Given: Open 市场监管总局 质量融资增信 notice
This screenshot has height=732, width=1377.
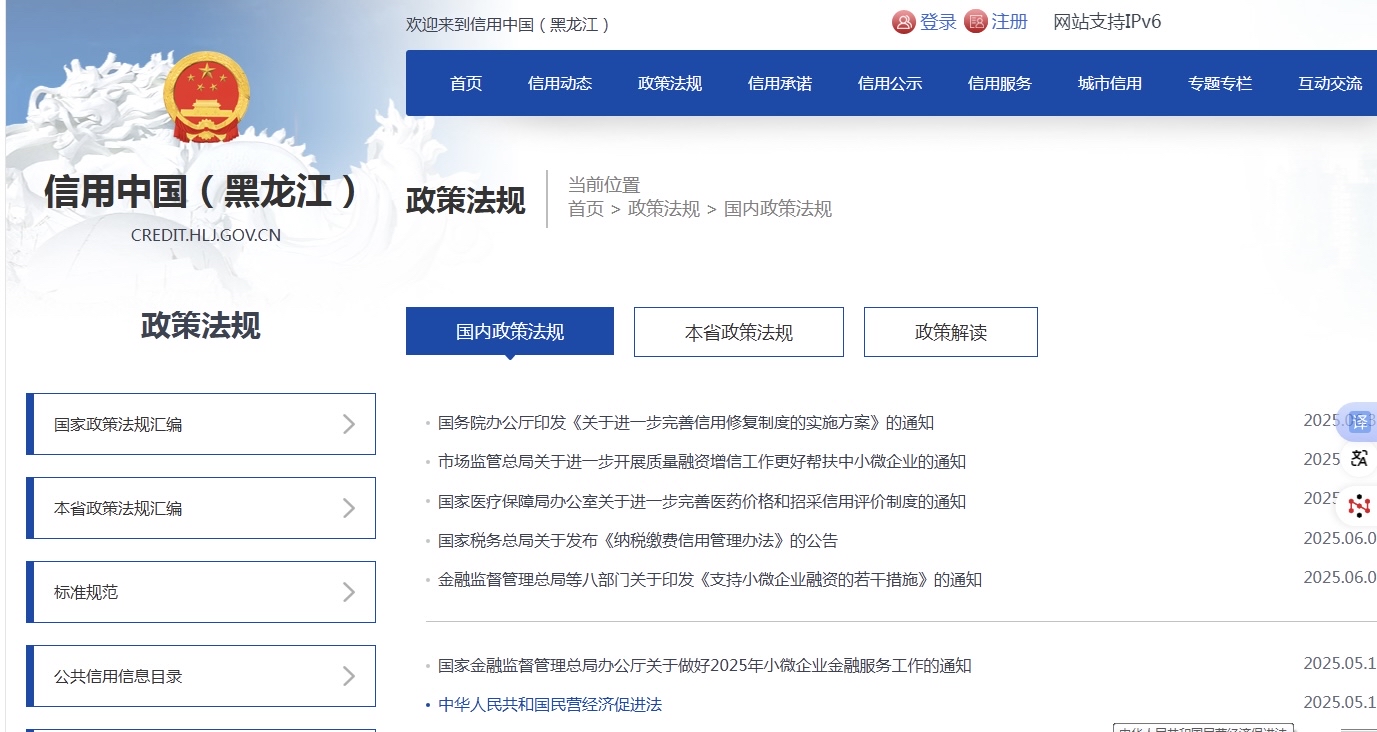Looking at the screenshot, I should [702, 461].
